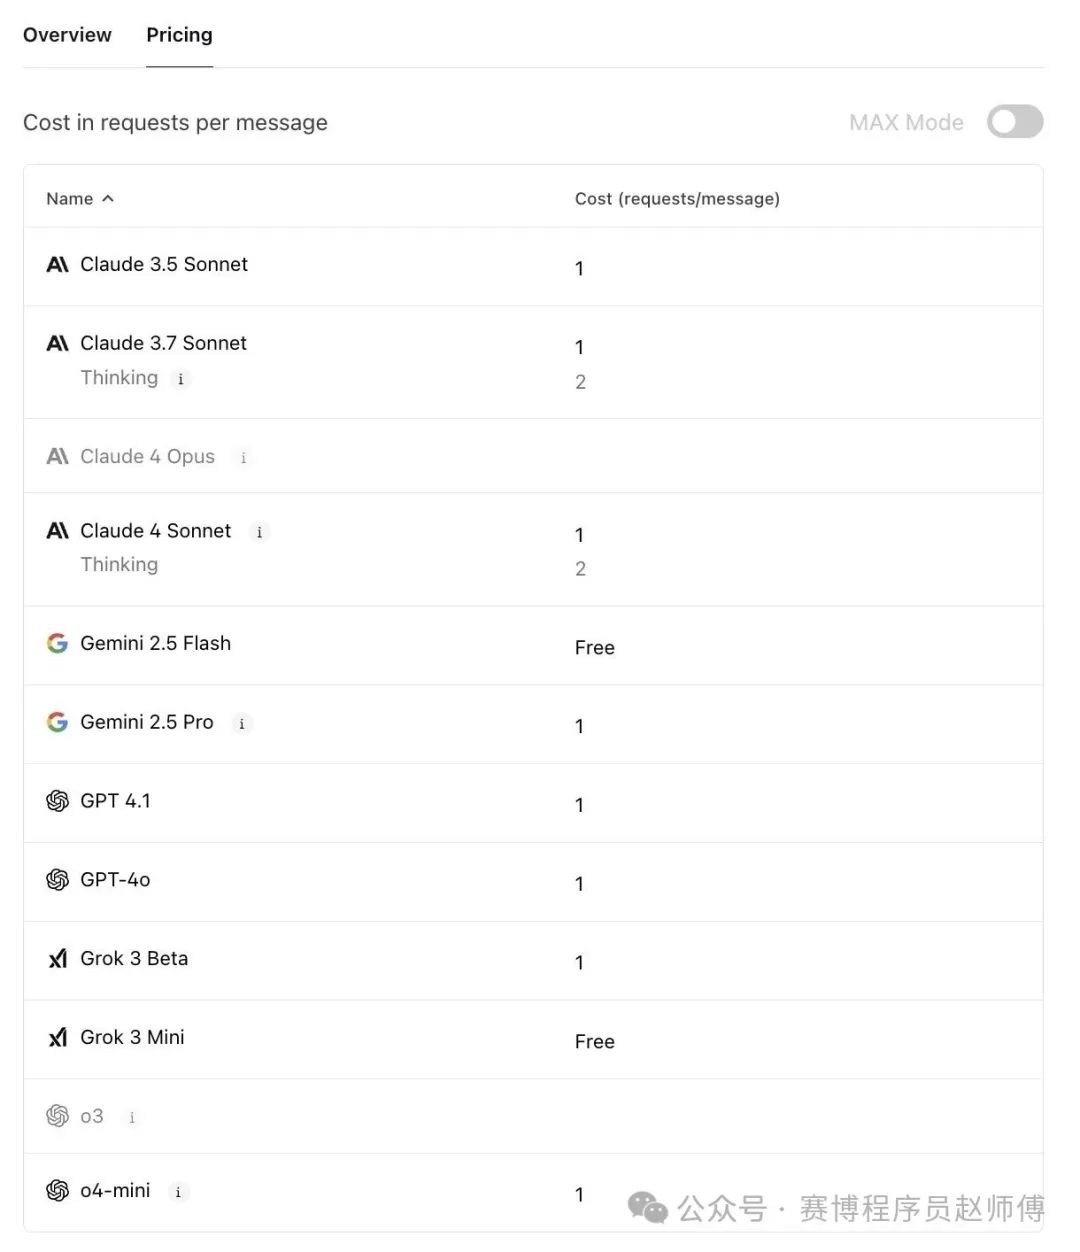
Task: Click info icon next to o3
Action: point(132,1118)
